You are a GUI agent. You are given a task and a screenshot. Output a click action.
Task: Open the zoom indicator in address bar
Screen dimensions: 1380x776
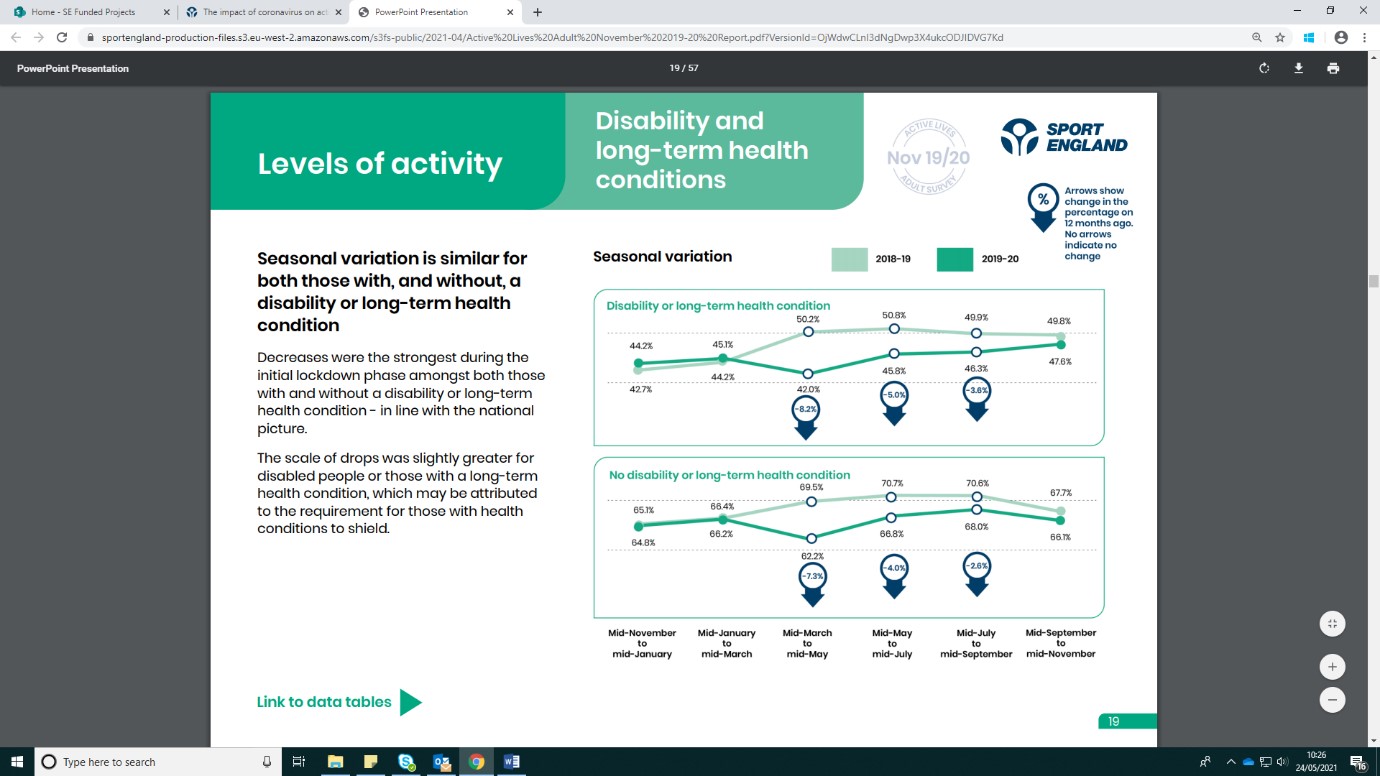[1256, 37]
